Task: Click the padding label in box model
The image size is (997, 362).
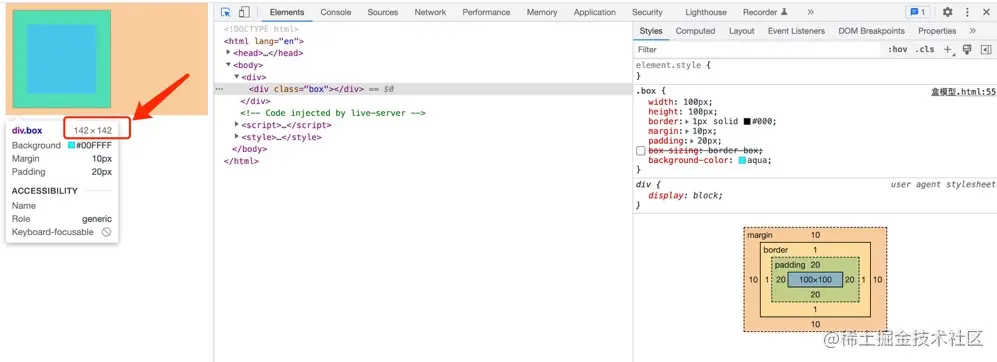Action: pos(790,265)
